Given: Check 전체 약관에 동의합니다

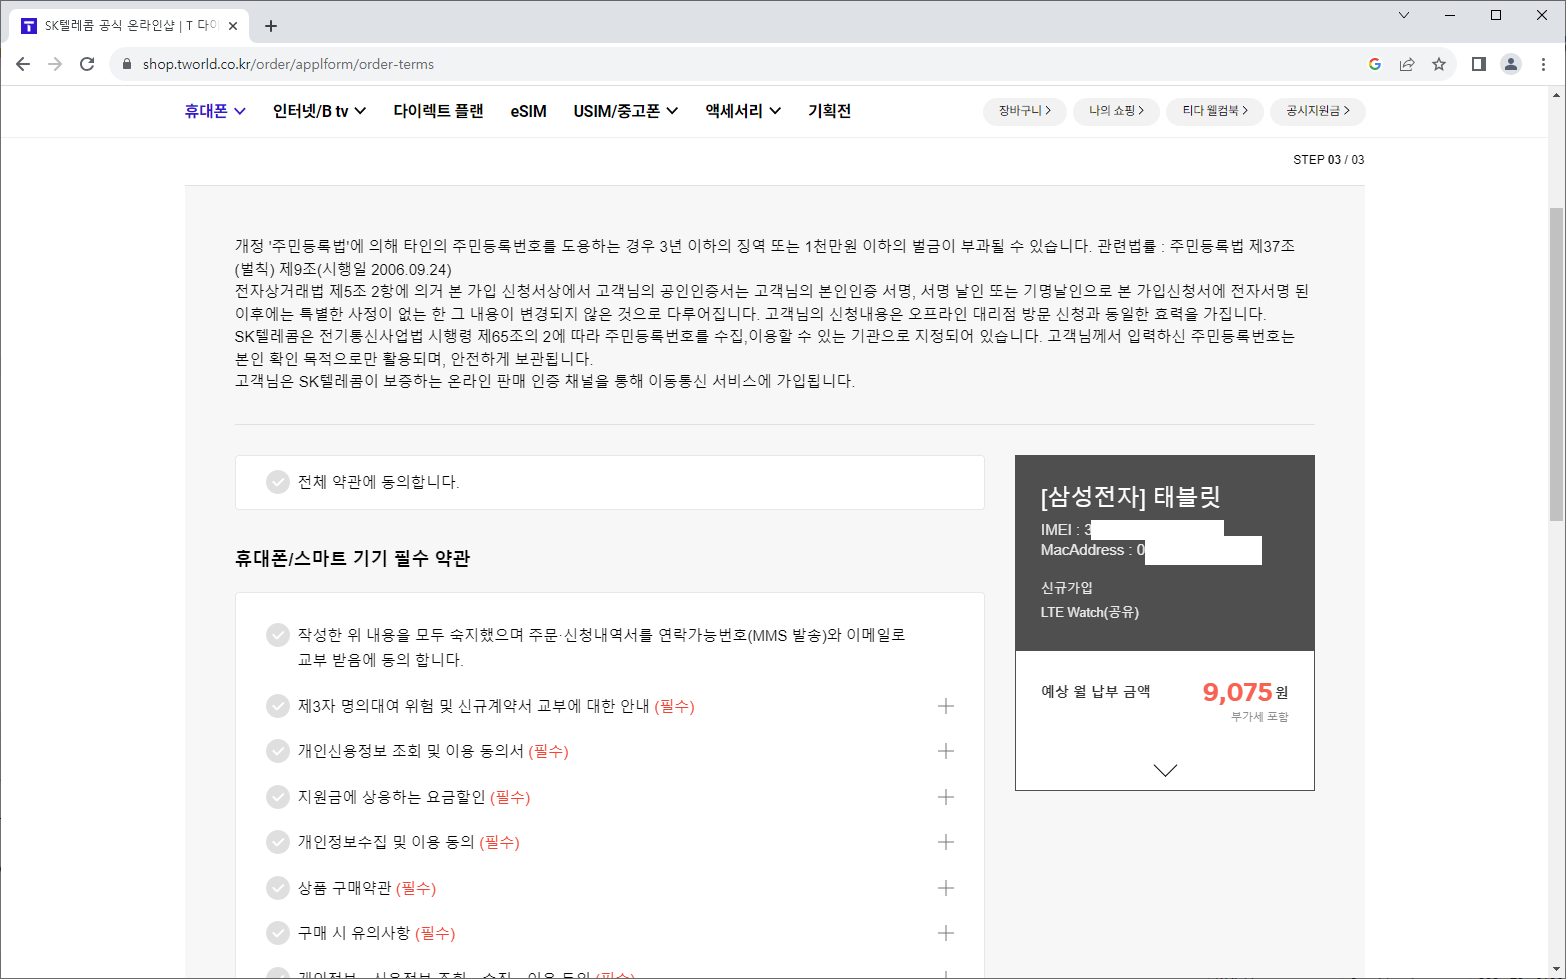Looking at the screenshot, I should [x=278, y=482].
